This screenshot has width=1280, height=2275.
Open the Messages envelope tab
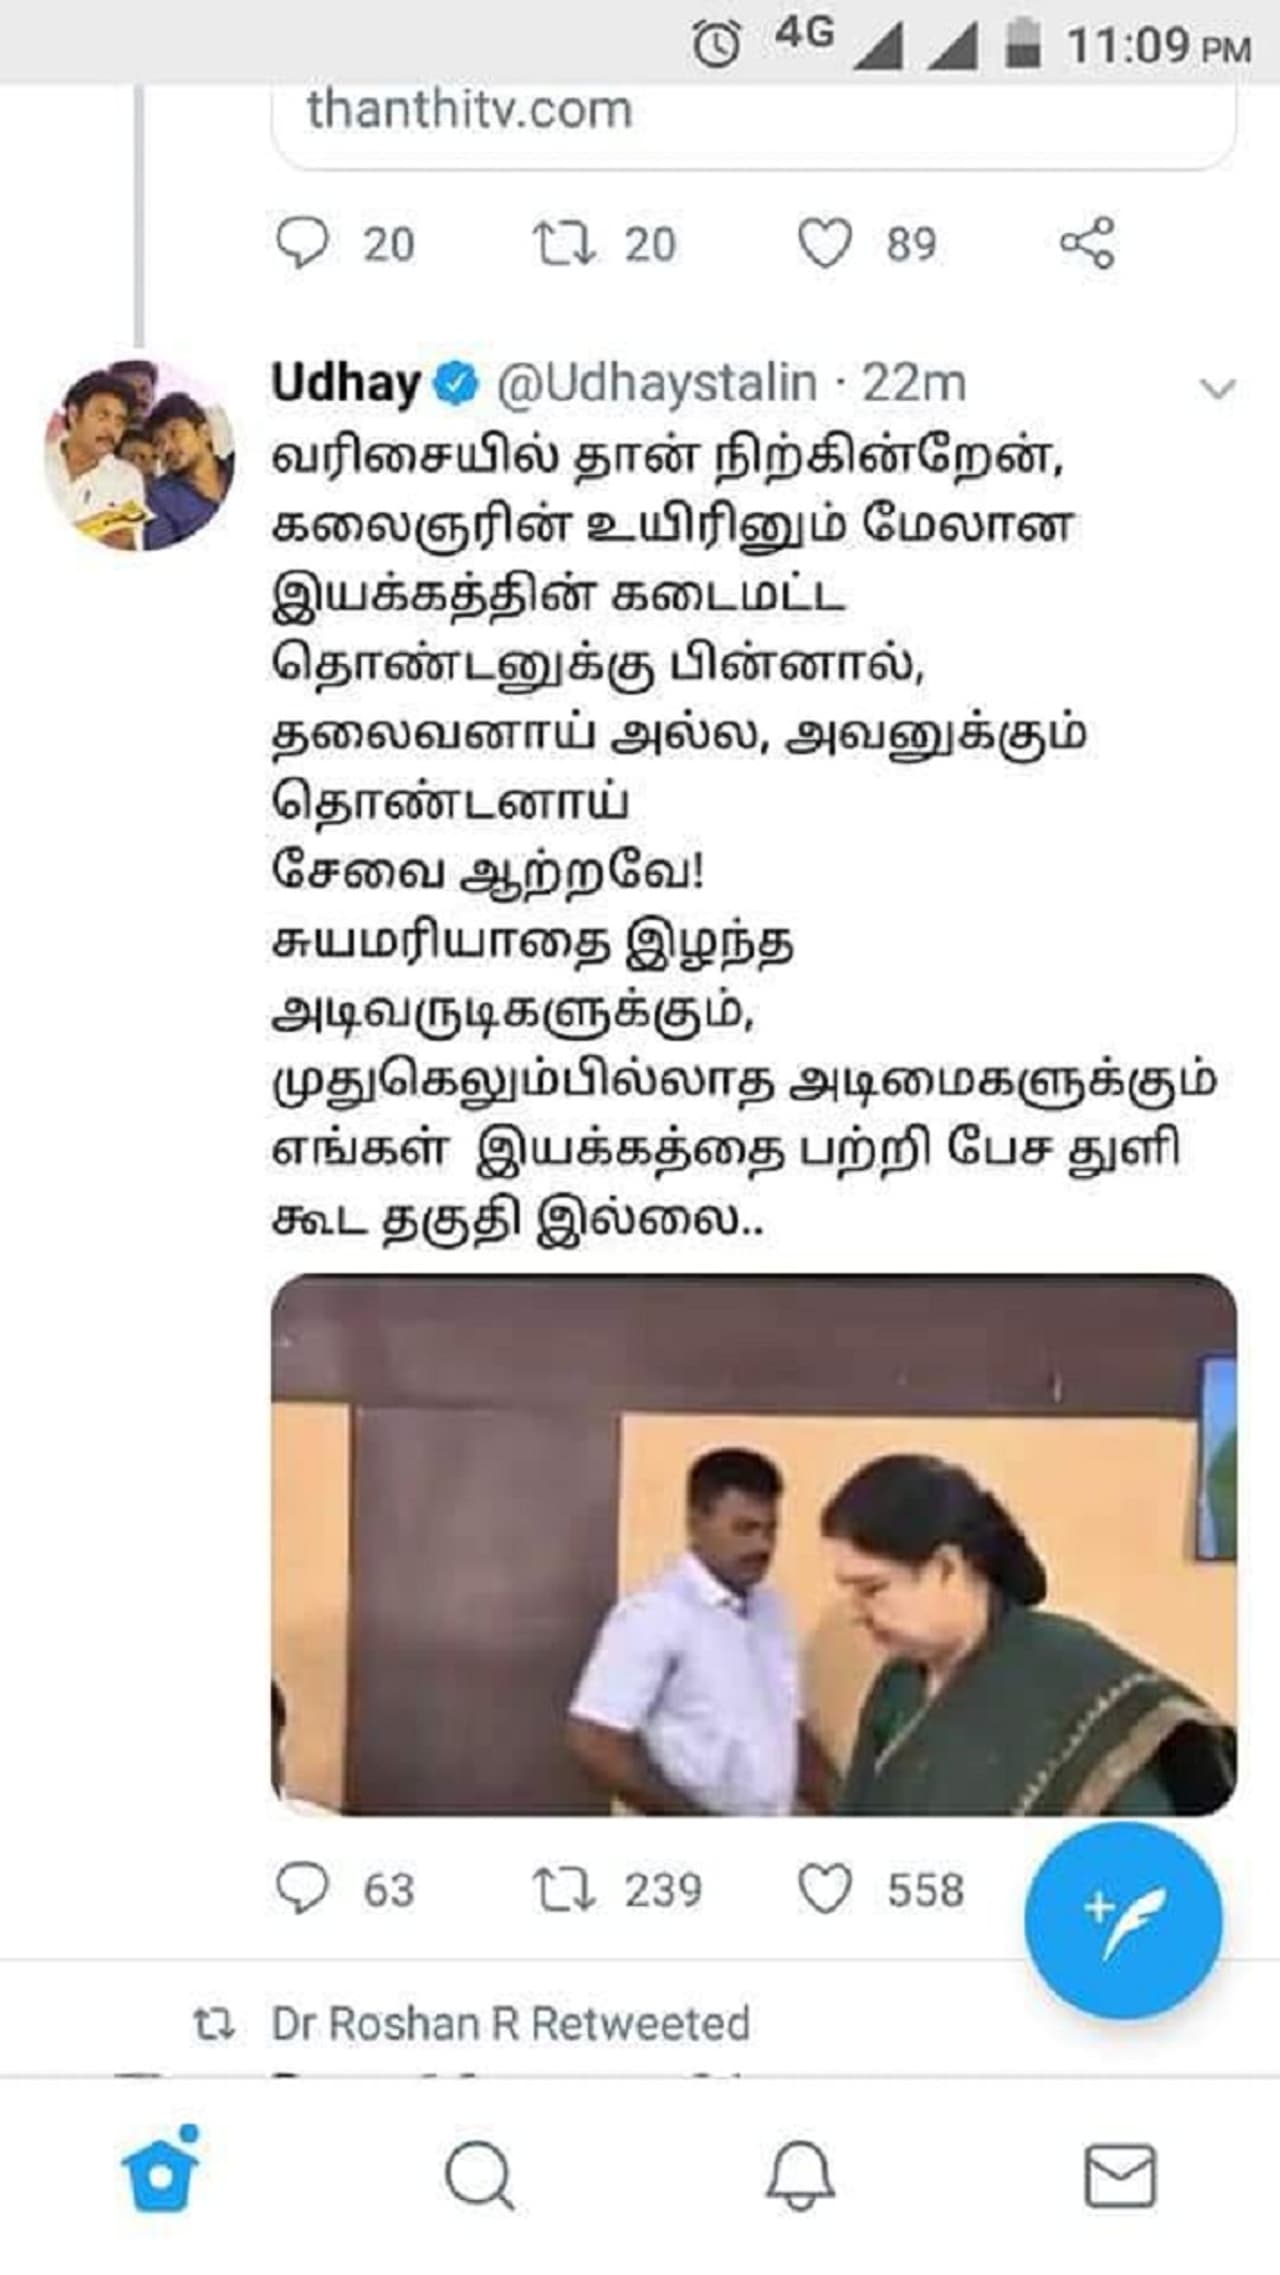[x=1120, y=2175]
